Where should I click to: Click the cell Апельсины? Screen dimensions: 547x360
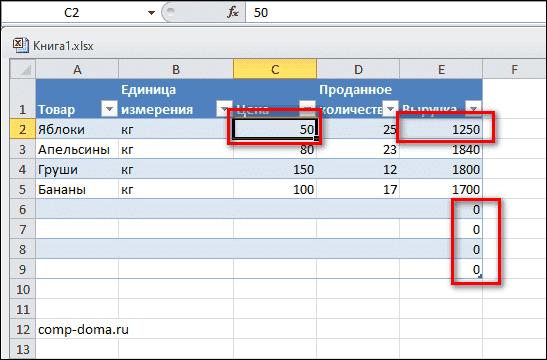click(77, 149)
